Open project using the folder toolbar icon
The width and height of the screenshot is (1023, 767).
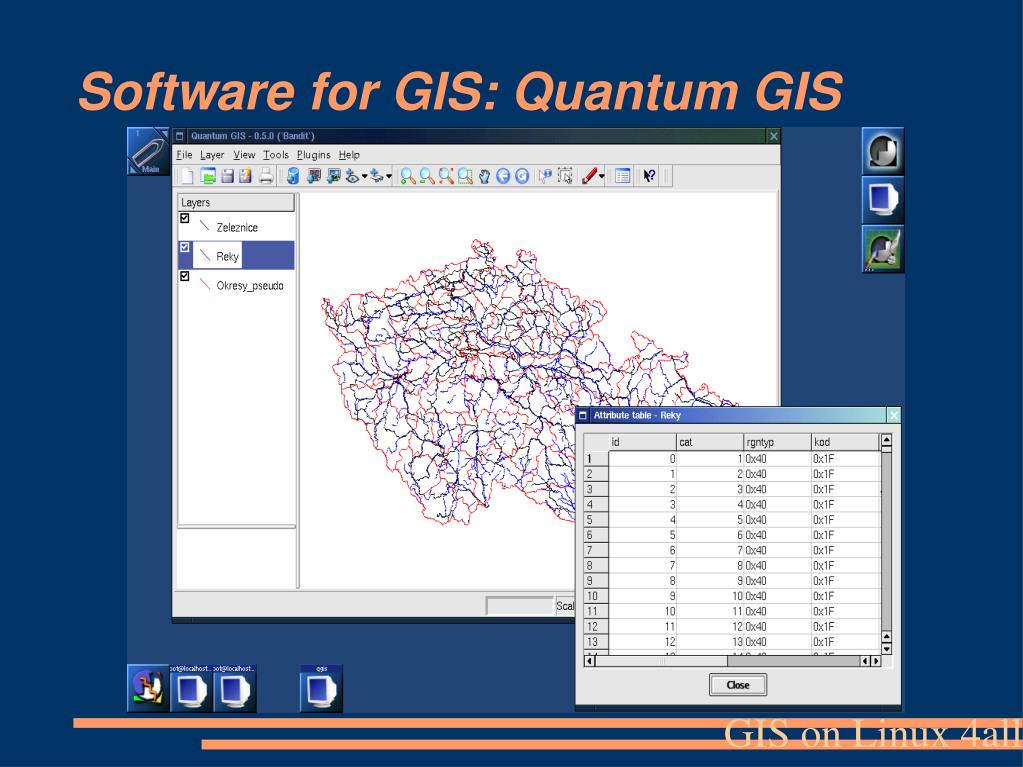pos(207,175)
